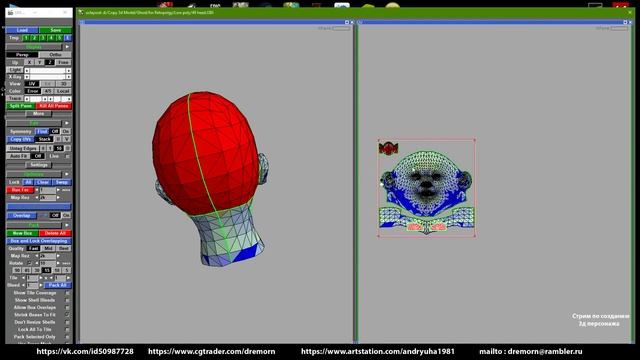Click the blue E button beside Tmp slots

(x=68, y=38)
